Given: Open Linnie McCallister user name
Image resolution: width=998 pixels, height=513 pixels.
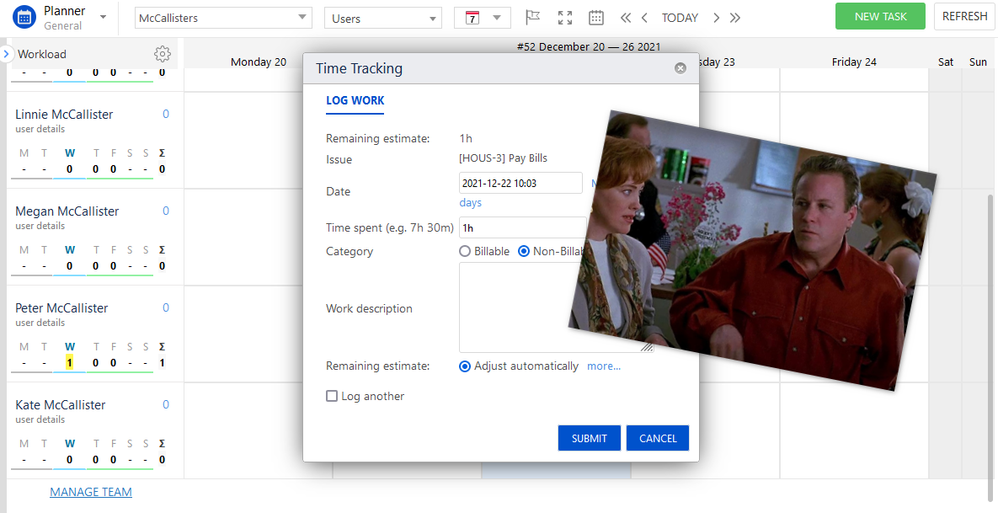Looking at the screenshot, I should point(64,115).
